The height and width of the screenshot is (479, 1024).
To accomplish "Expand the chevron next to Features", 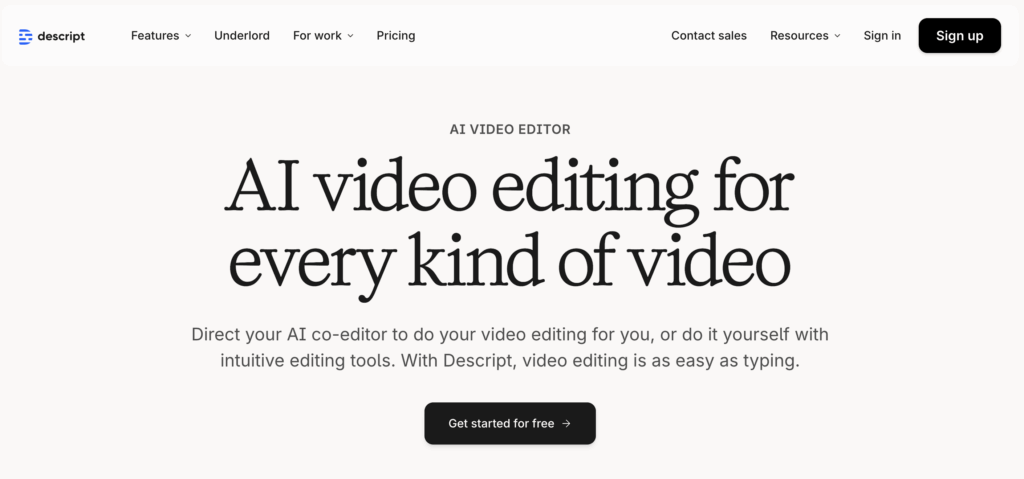I will coord(188,36).
